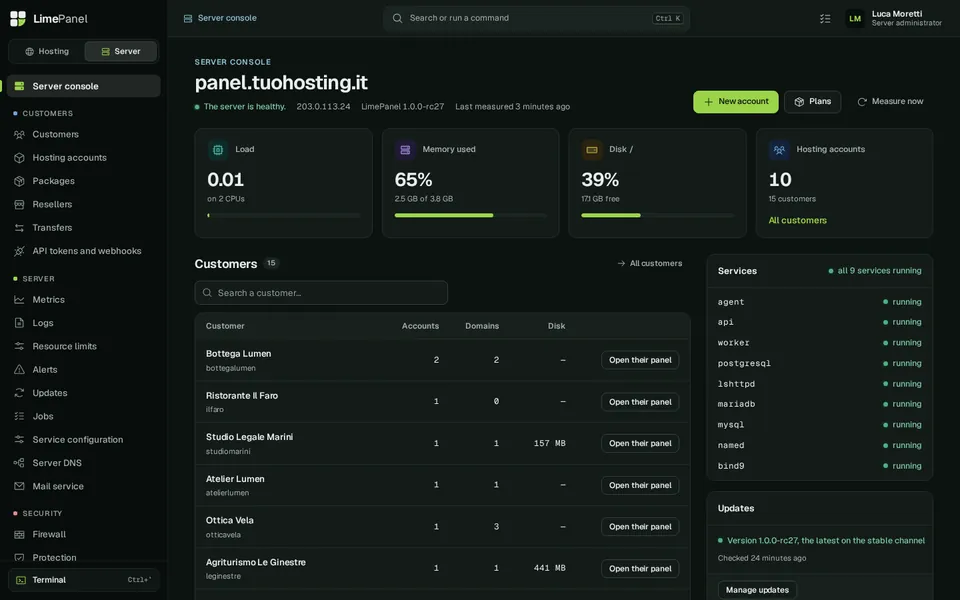Click the Manage updates button
The width and height of the screenshot is (960, 600).
coord(757,590)
